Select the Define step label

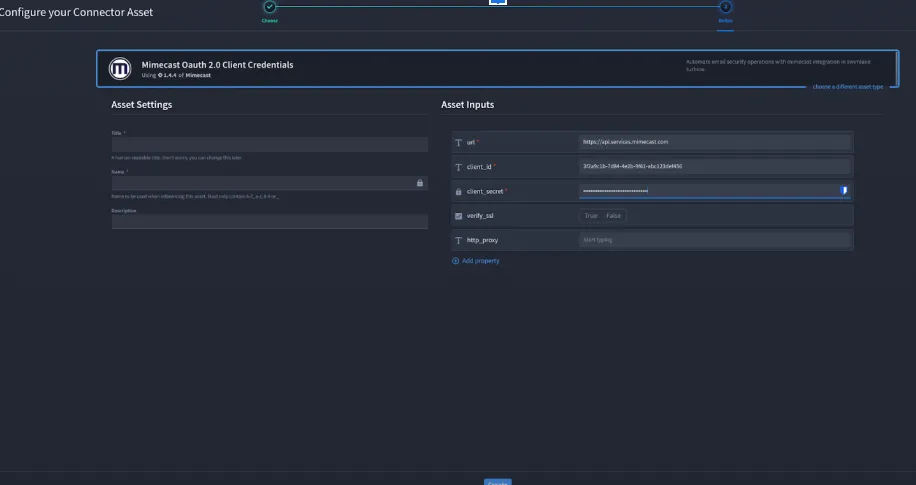(725, 20)
